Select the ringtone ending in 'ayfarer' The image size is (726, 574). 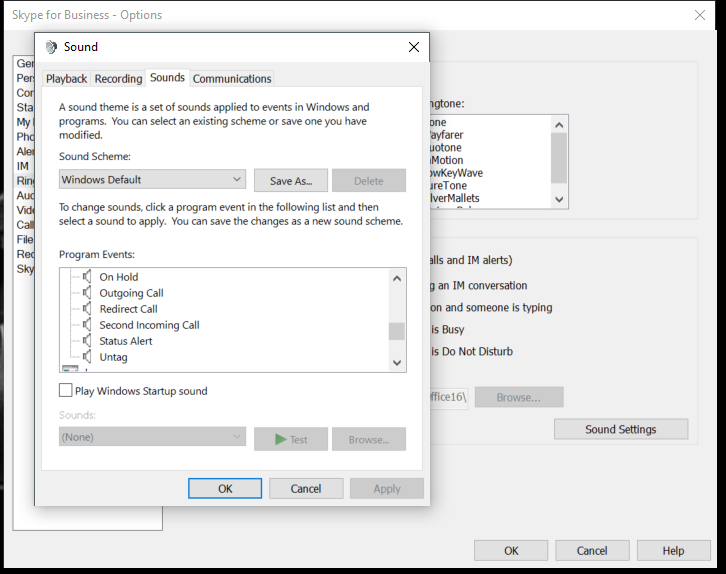(446, 135)
